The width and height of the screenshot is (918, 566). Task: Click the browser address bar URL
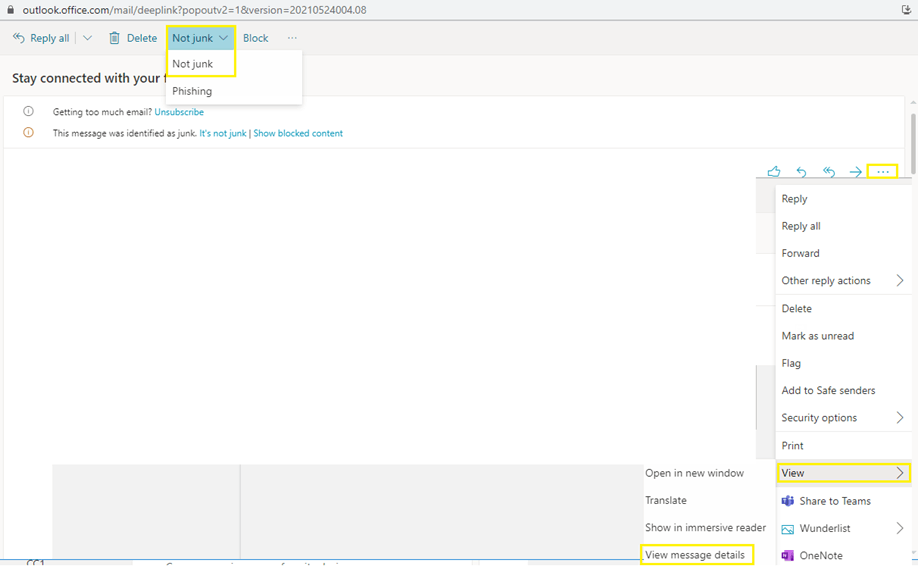click(194, 10)
